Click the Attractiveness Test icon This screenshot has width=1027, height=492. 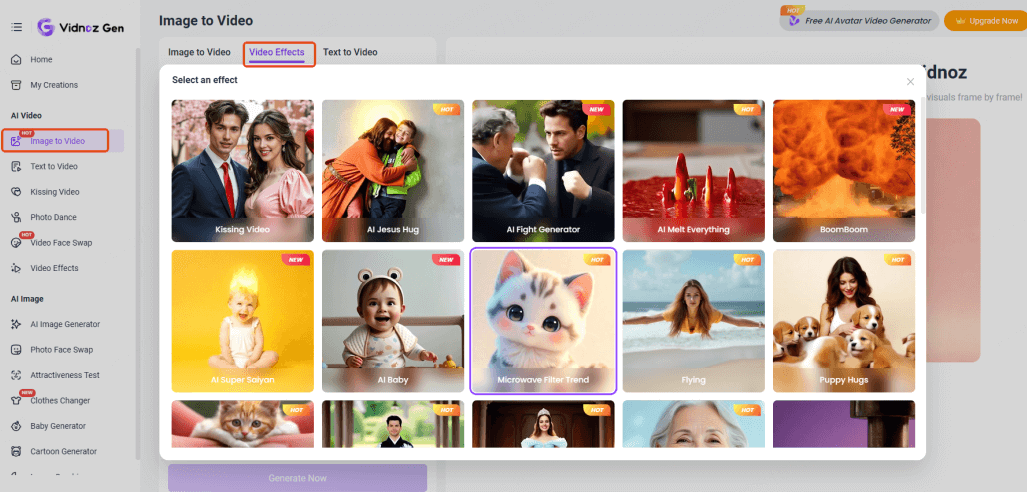click(16, 375)
